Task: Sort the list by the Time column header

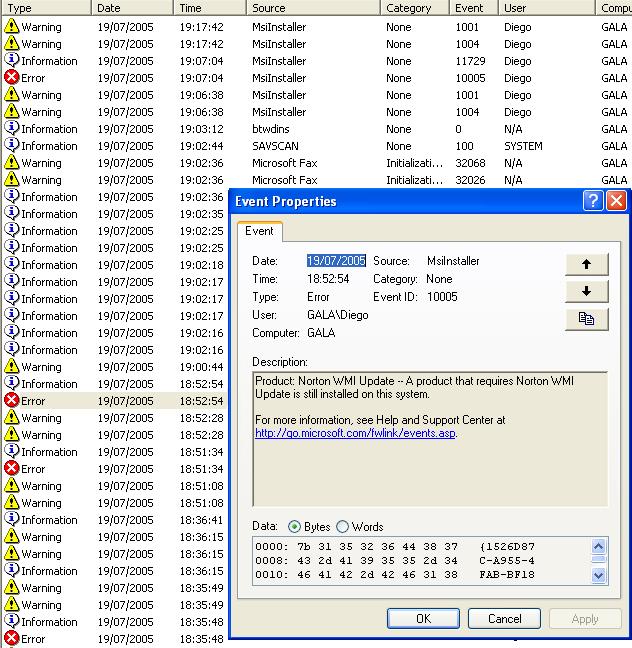Action: pos(210,8)
